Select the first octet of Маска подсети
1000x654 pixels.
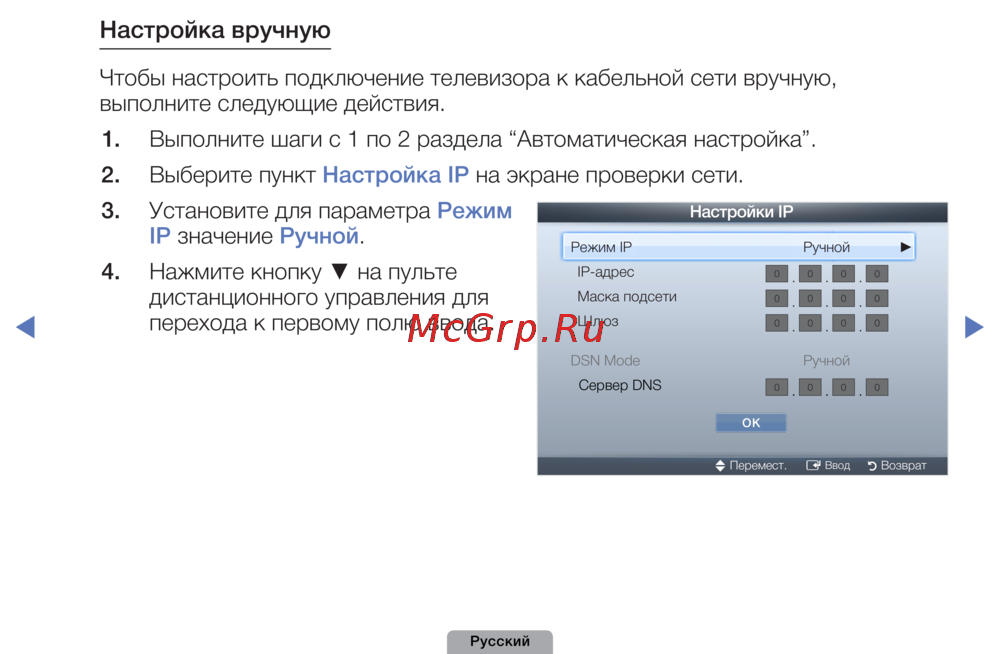[x=777, y=298]
